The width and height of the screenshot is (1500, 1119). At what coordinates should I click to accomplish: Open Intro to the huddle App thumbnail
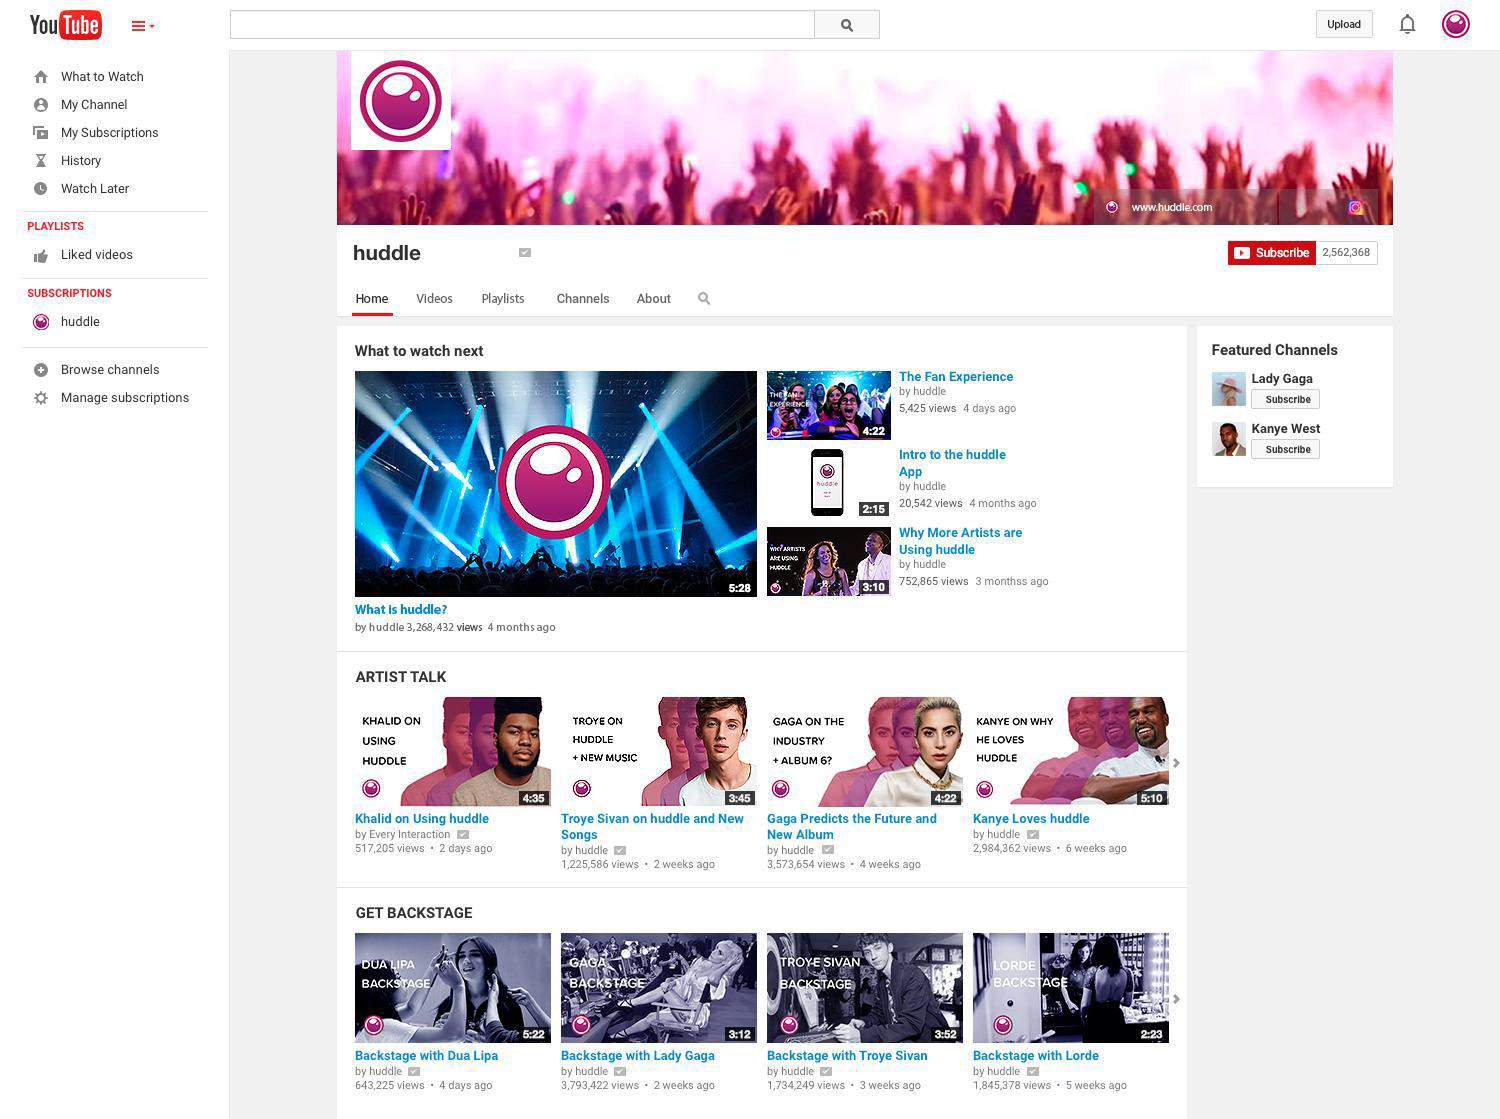pos(829,483)
